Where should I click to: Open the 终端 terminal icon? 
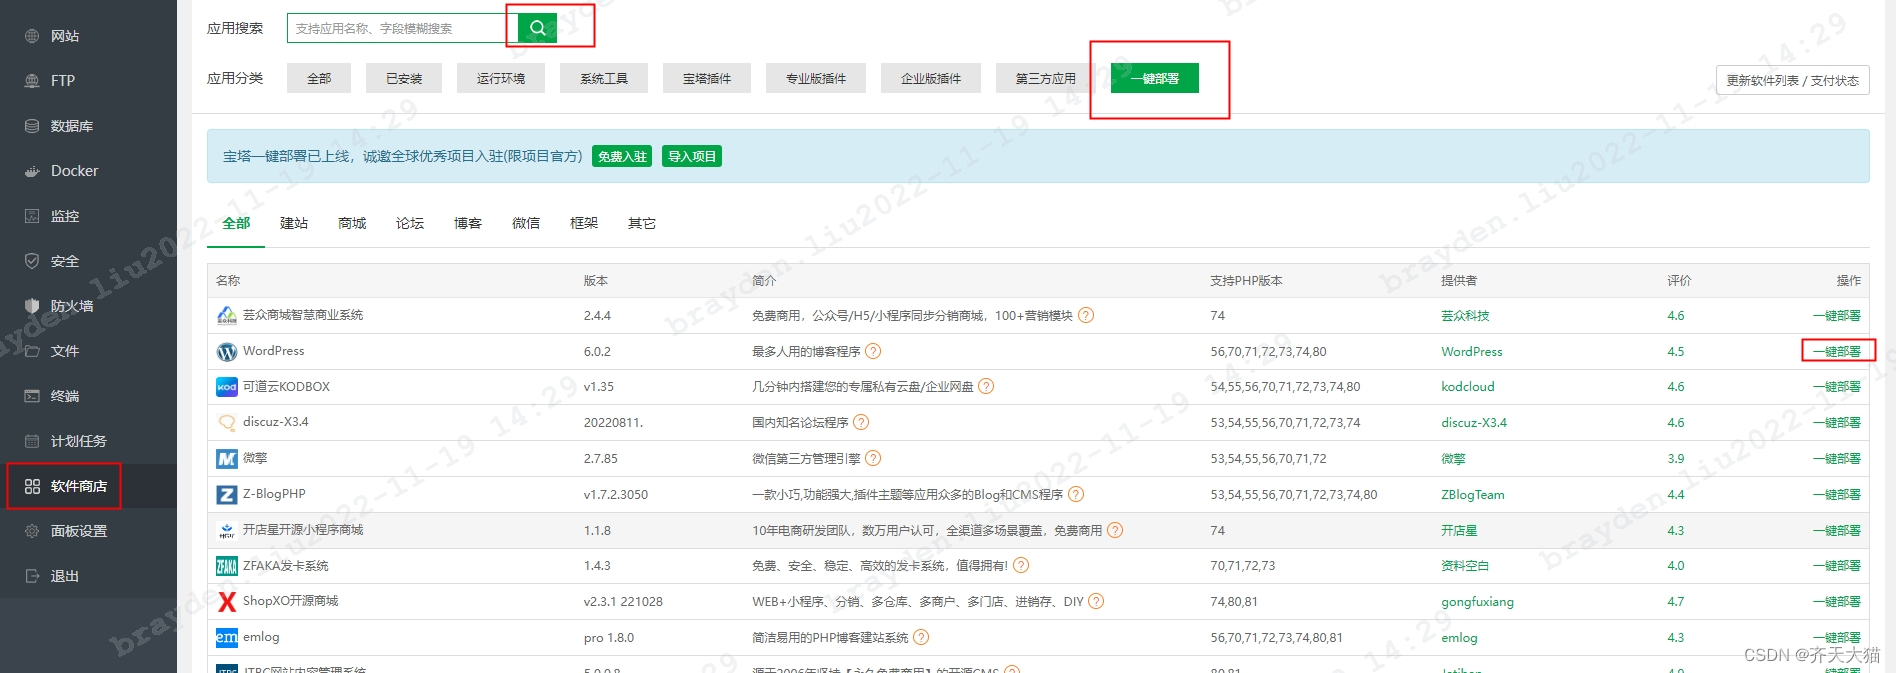click(32, 396)
